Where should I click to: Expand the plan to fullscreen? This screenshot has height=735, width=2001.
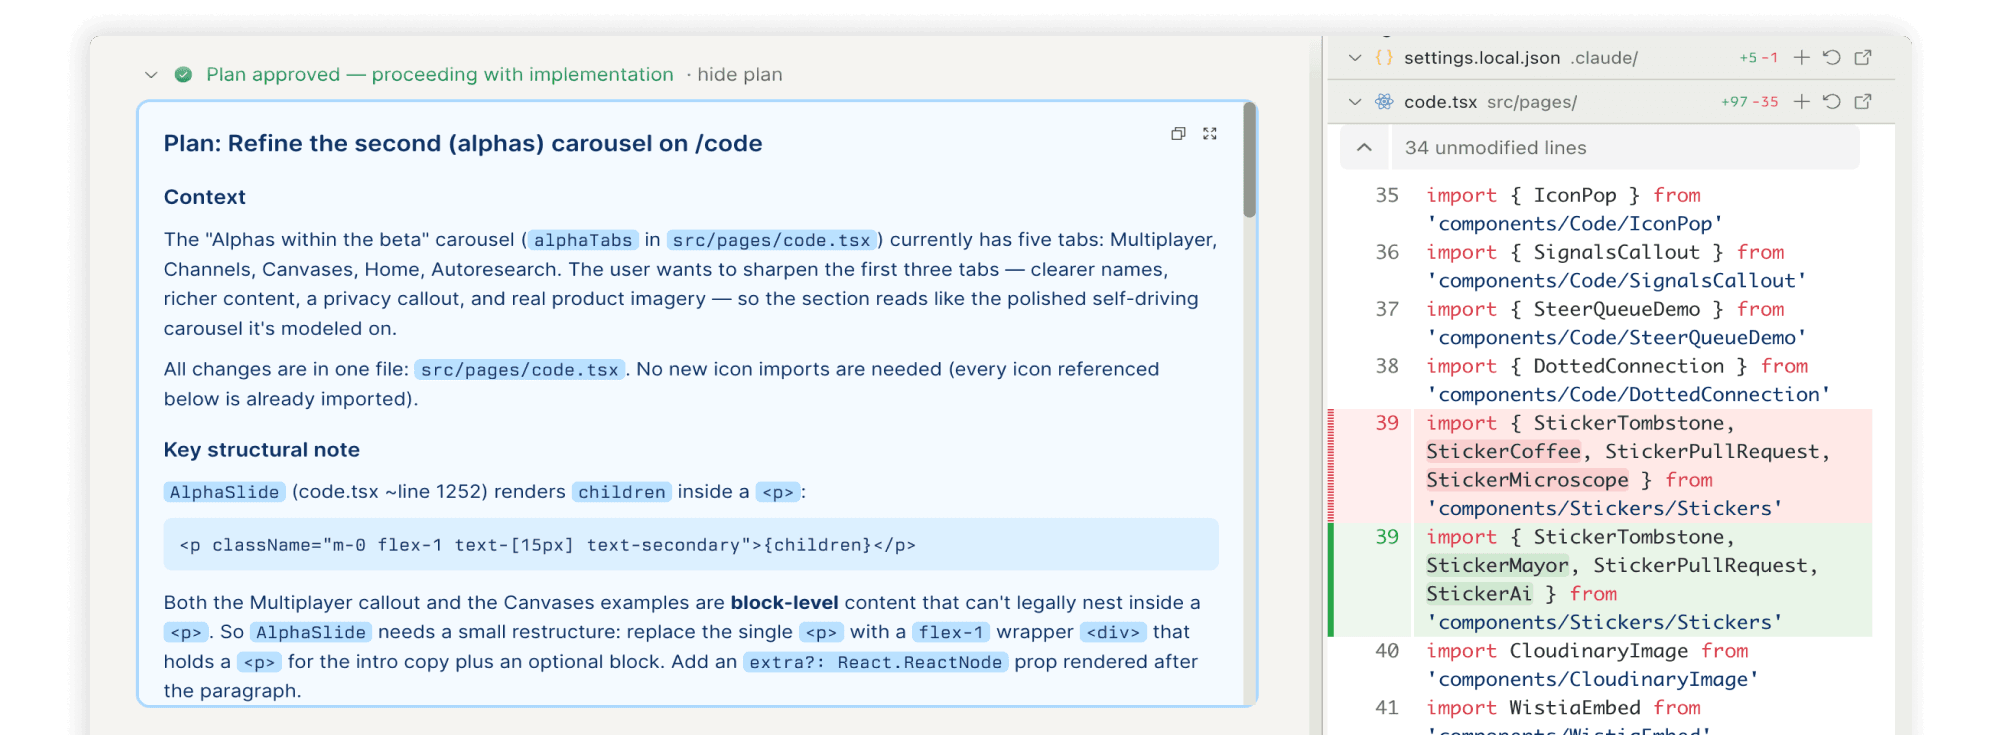tap(1210, 133)
